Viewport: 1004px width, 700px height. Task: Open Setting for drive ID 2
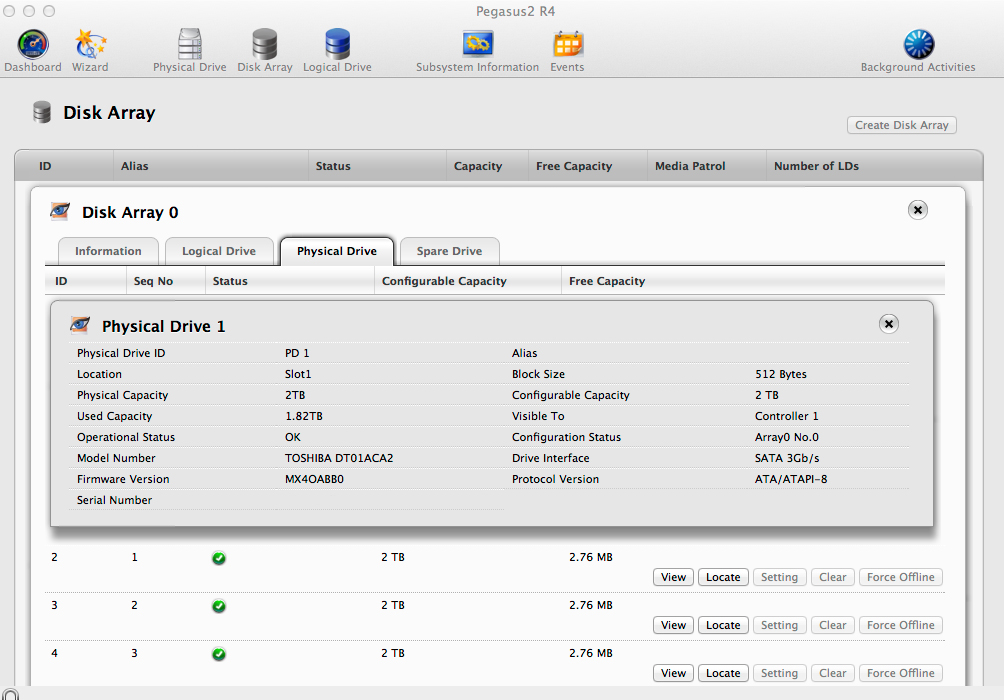click(779, 577)
